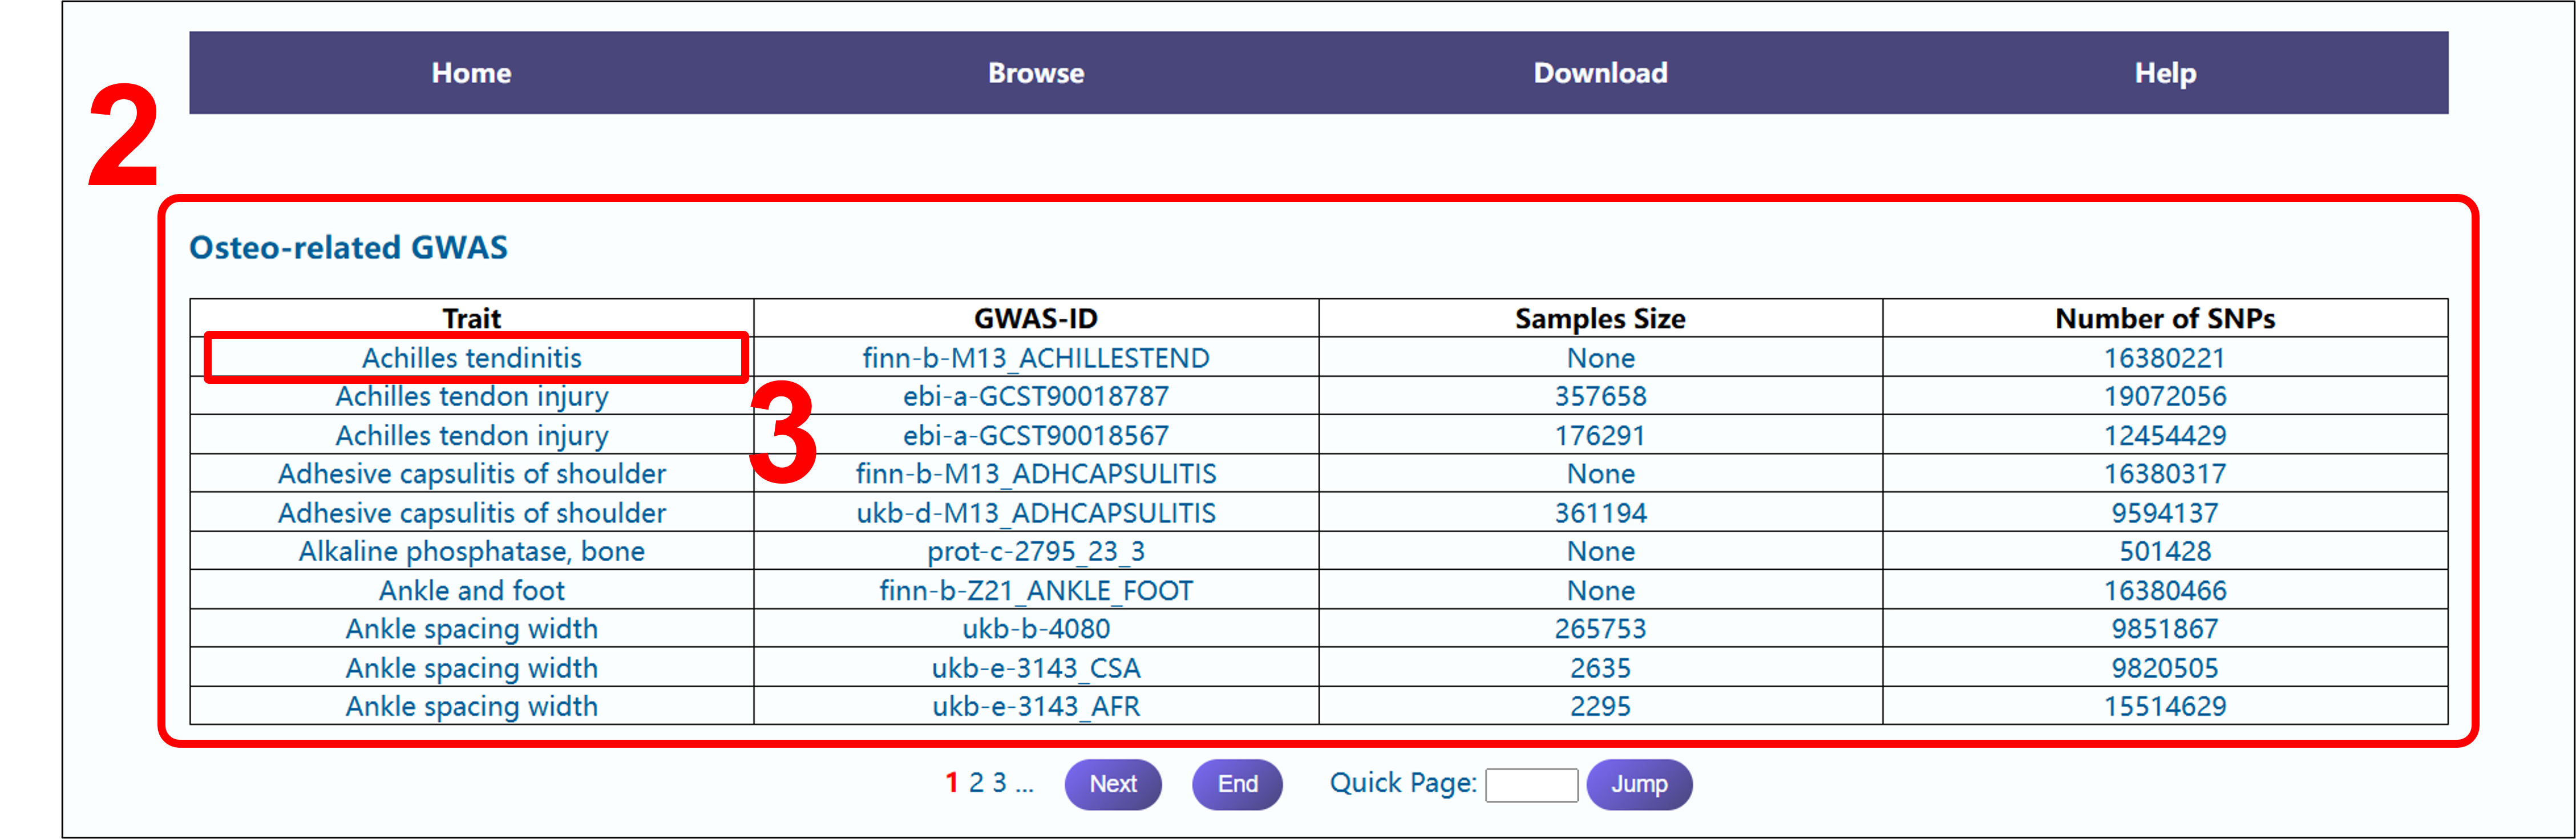The height and width of the screenshot is (839, 2576).
Task: Click the Achilles tendinitis trait link
Action: pos(471,358)
